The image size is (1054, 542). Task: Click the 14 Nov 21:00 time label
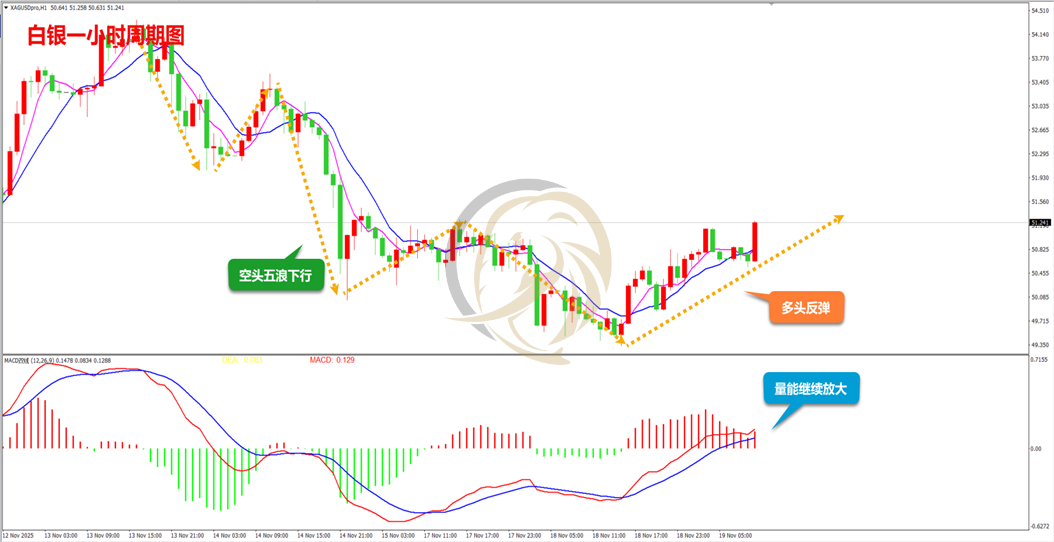click(354, 536)
